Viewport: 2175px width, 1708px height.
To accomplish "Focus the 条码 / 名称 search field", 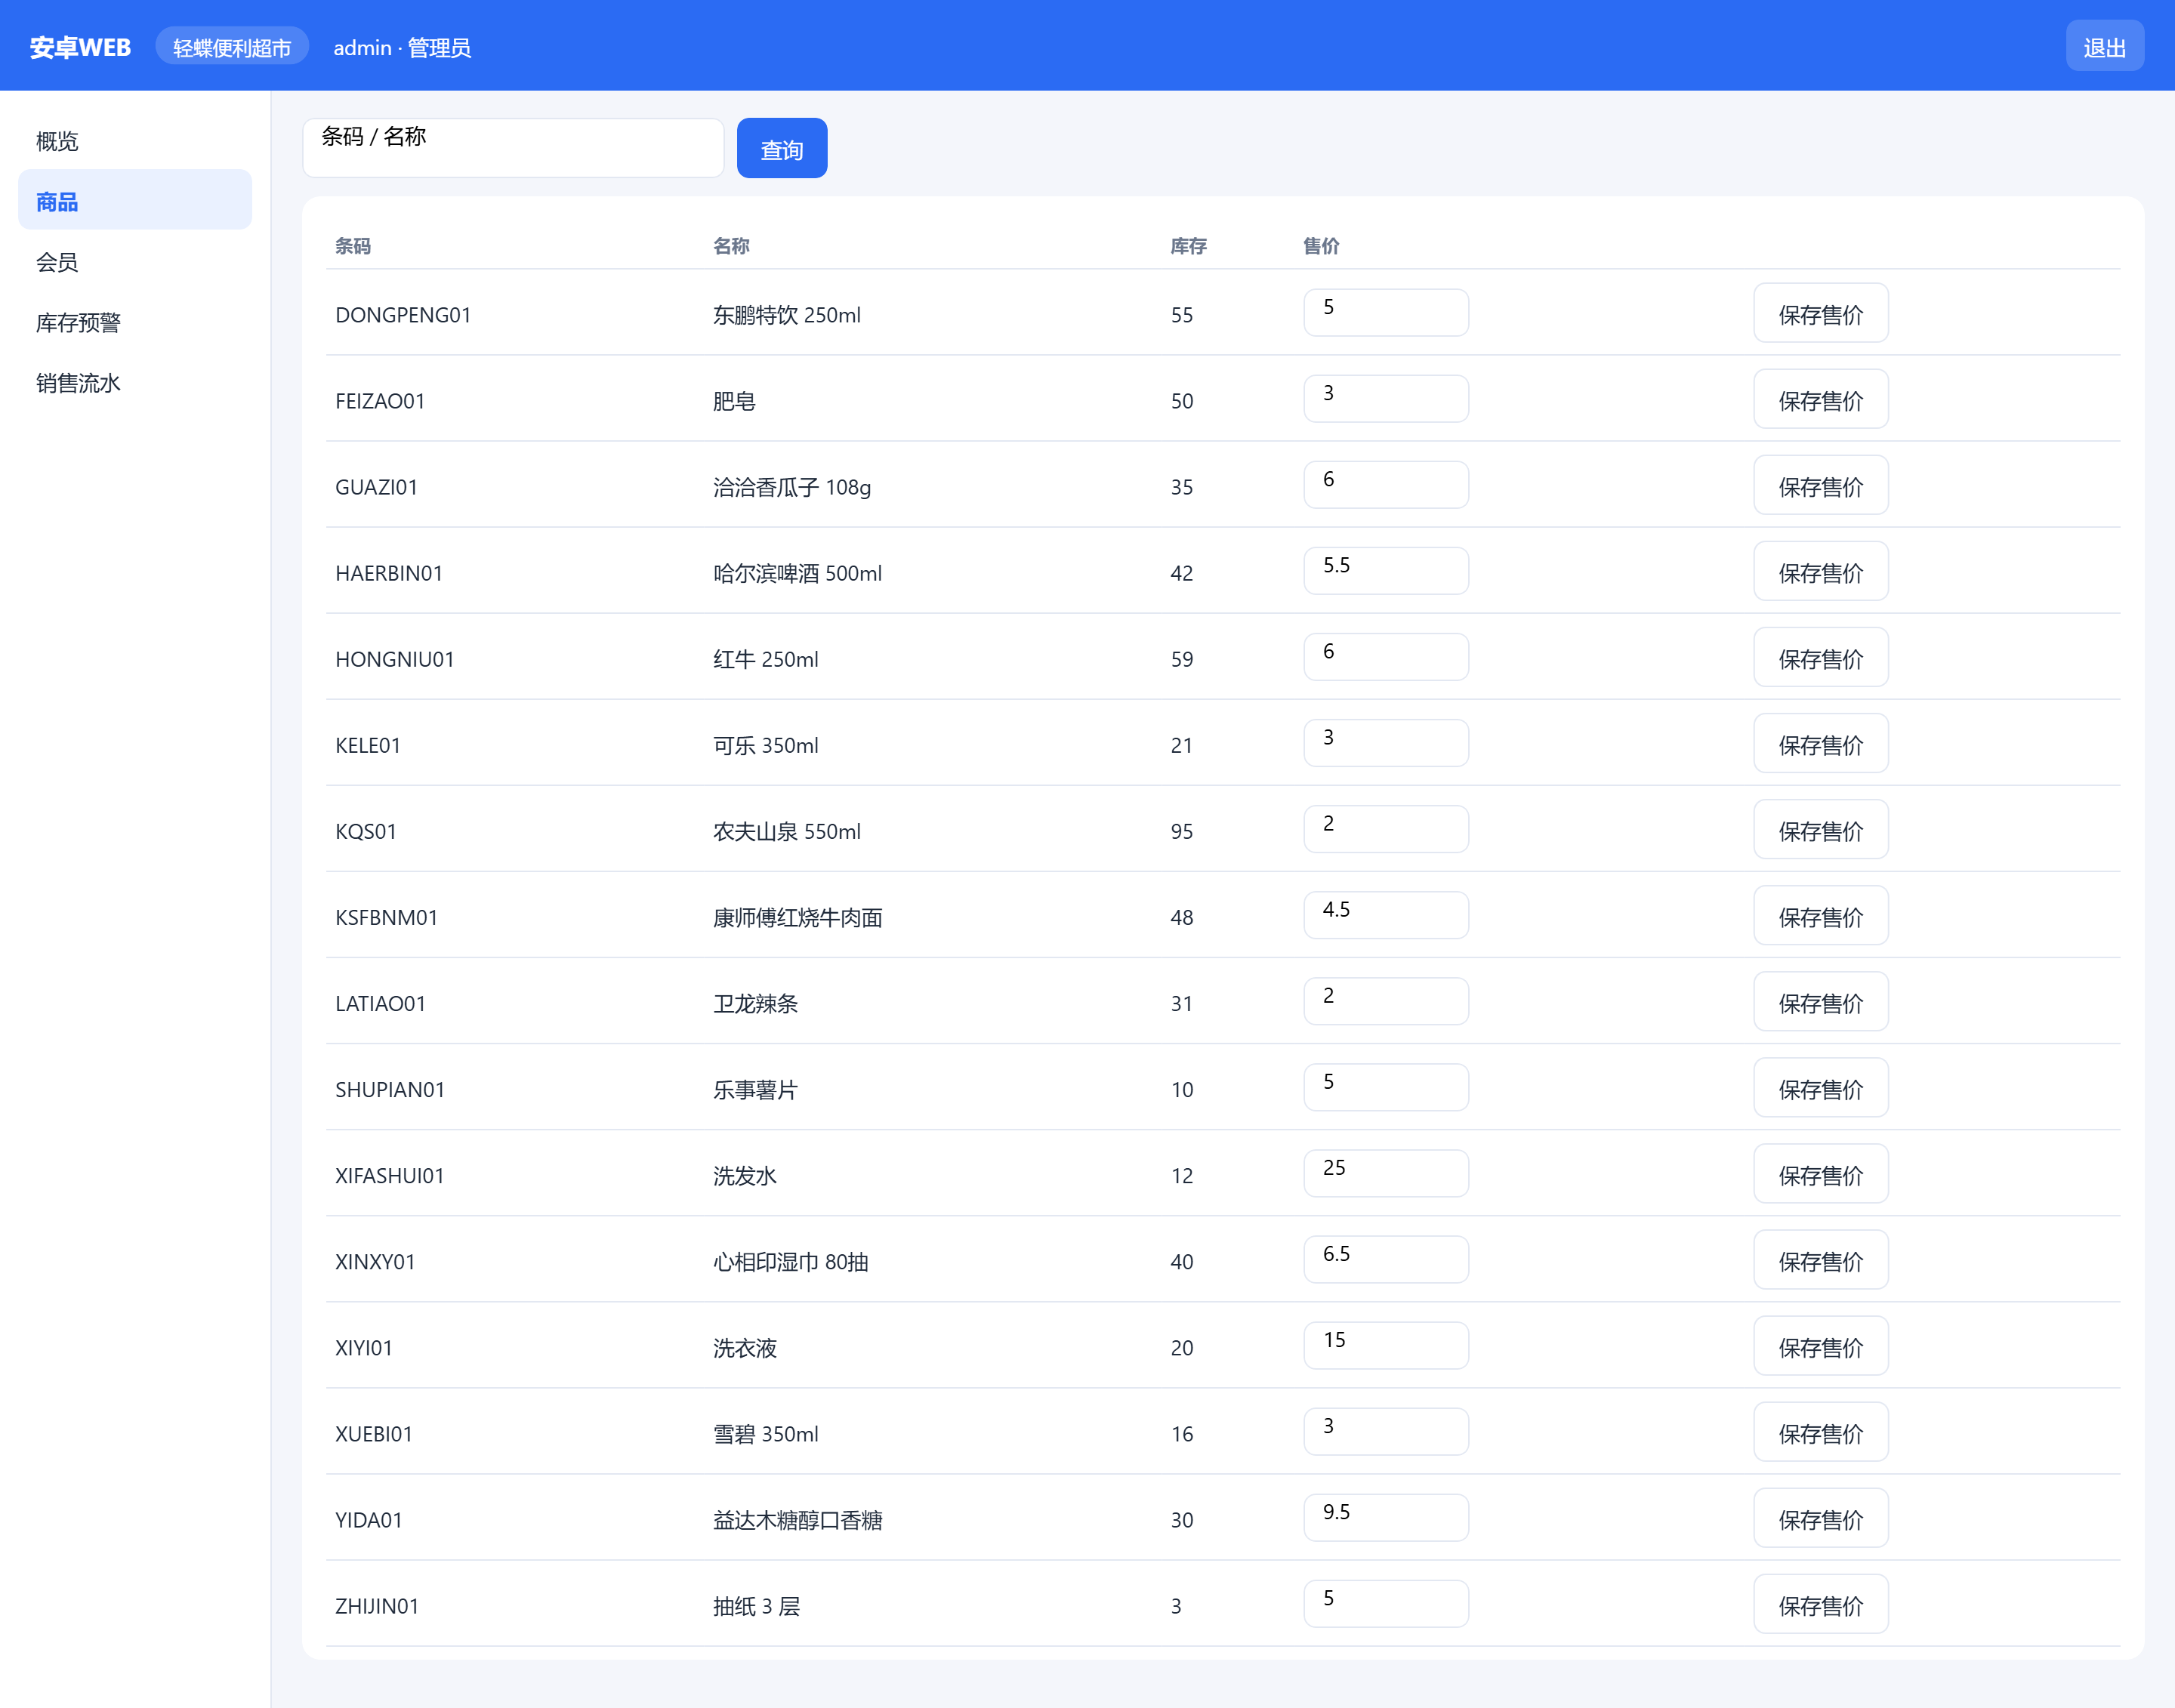I will 513,148.
